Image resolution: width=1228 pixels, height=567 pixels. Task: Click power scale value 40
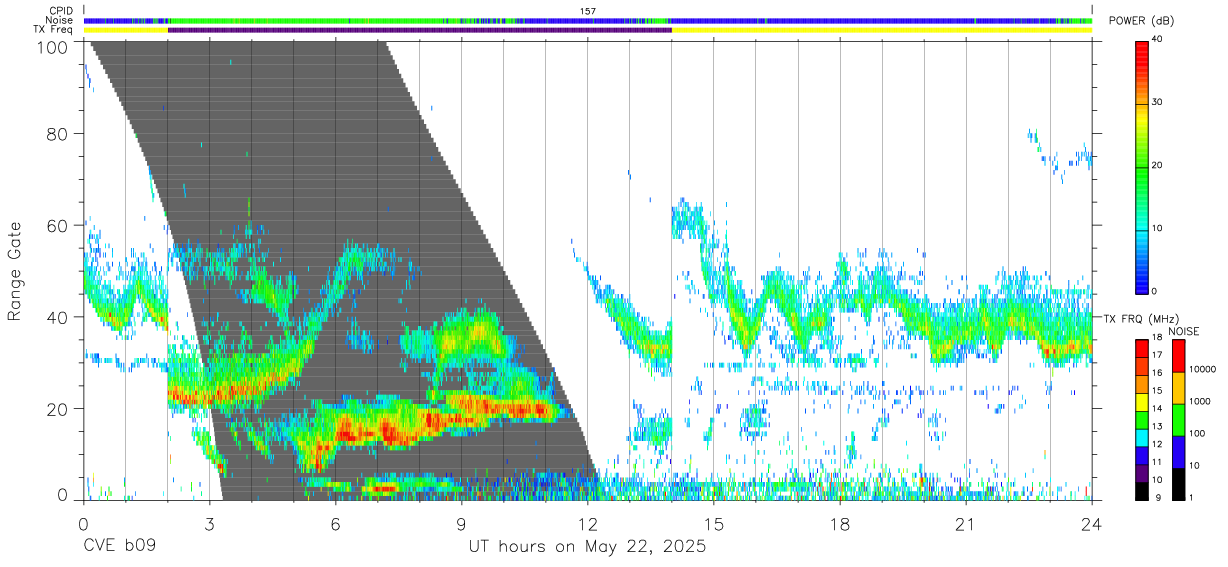click(1157, 39)
